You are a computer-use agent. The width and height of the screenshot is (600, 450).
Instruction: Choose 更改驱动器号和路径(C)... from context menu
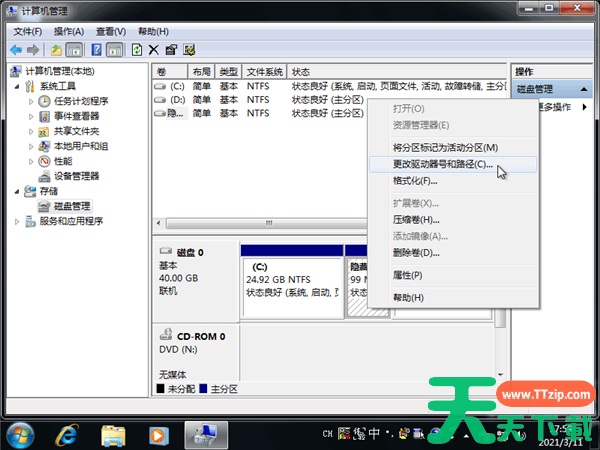tap(430, 164)
